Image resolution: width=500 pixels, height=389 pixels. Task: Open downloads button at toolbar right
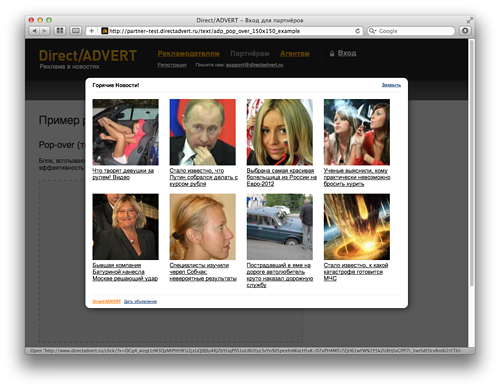(465, 31)
